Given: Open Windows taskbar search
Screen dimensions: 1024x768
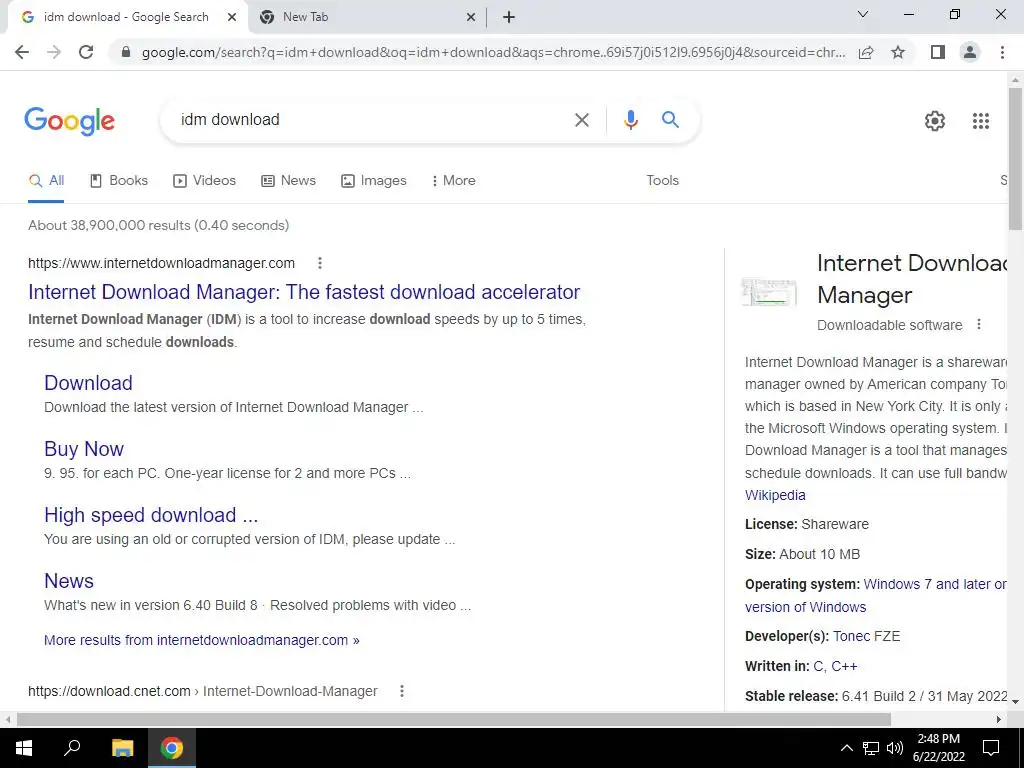Looking at the screenshot, I should point(72,748).
